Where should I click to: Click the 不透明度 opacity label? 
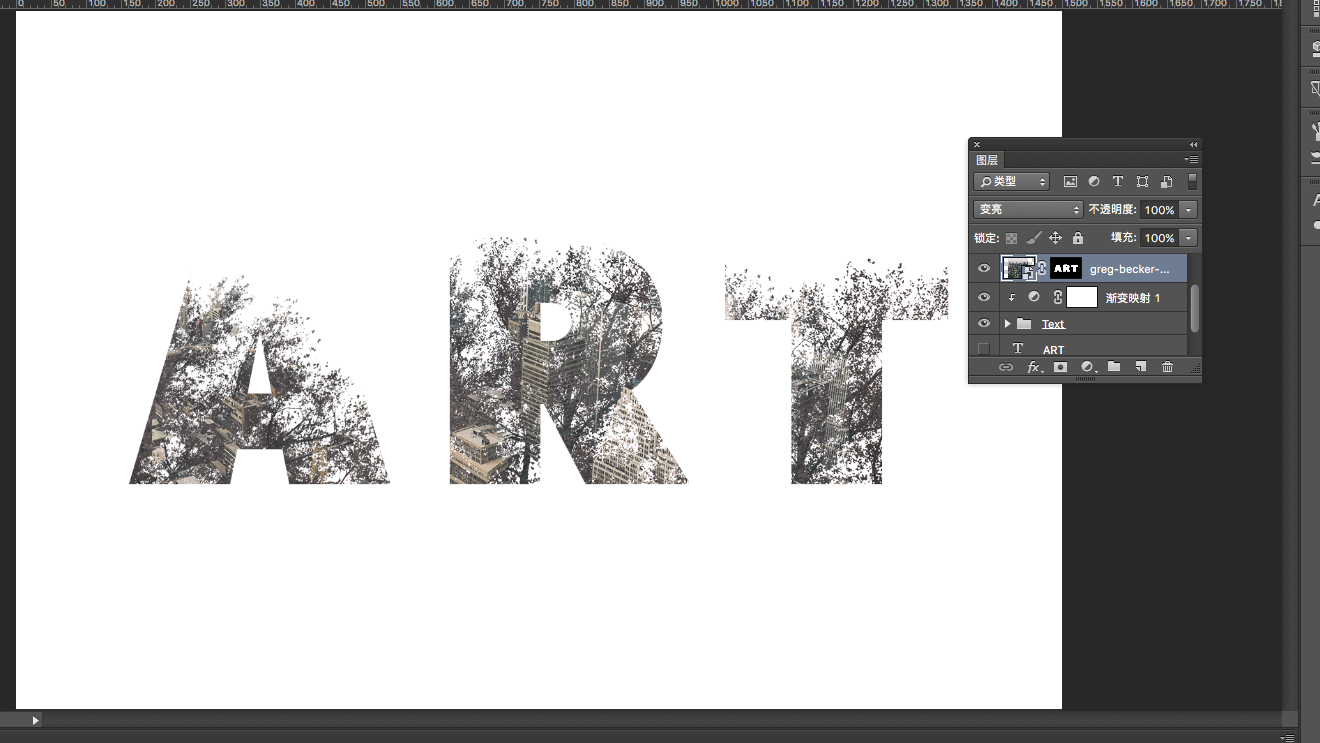click(x=1112, y=210)
